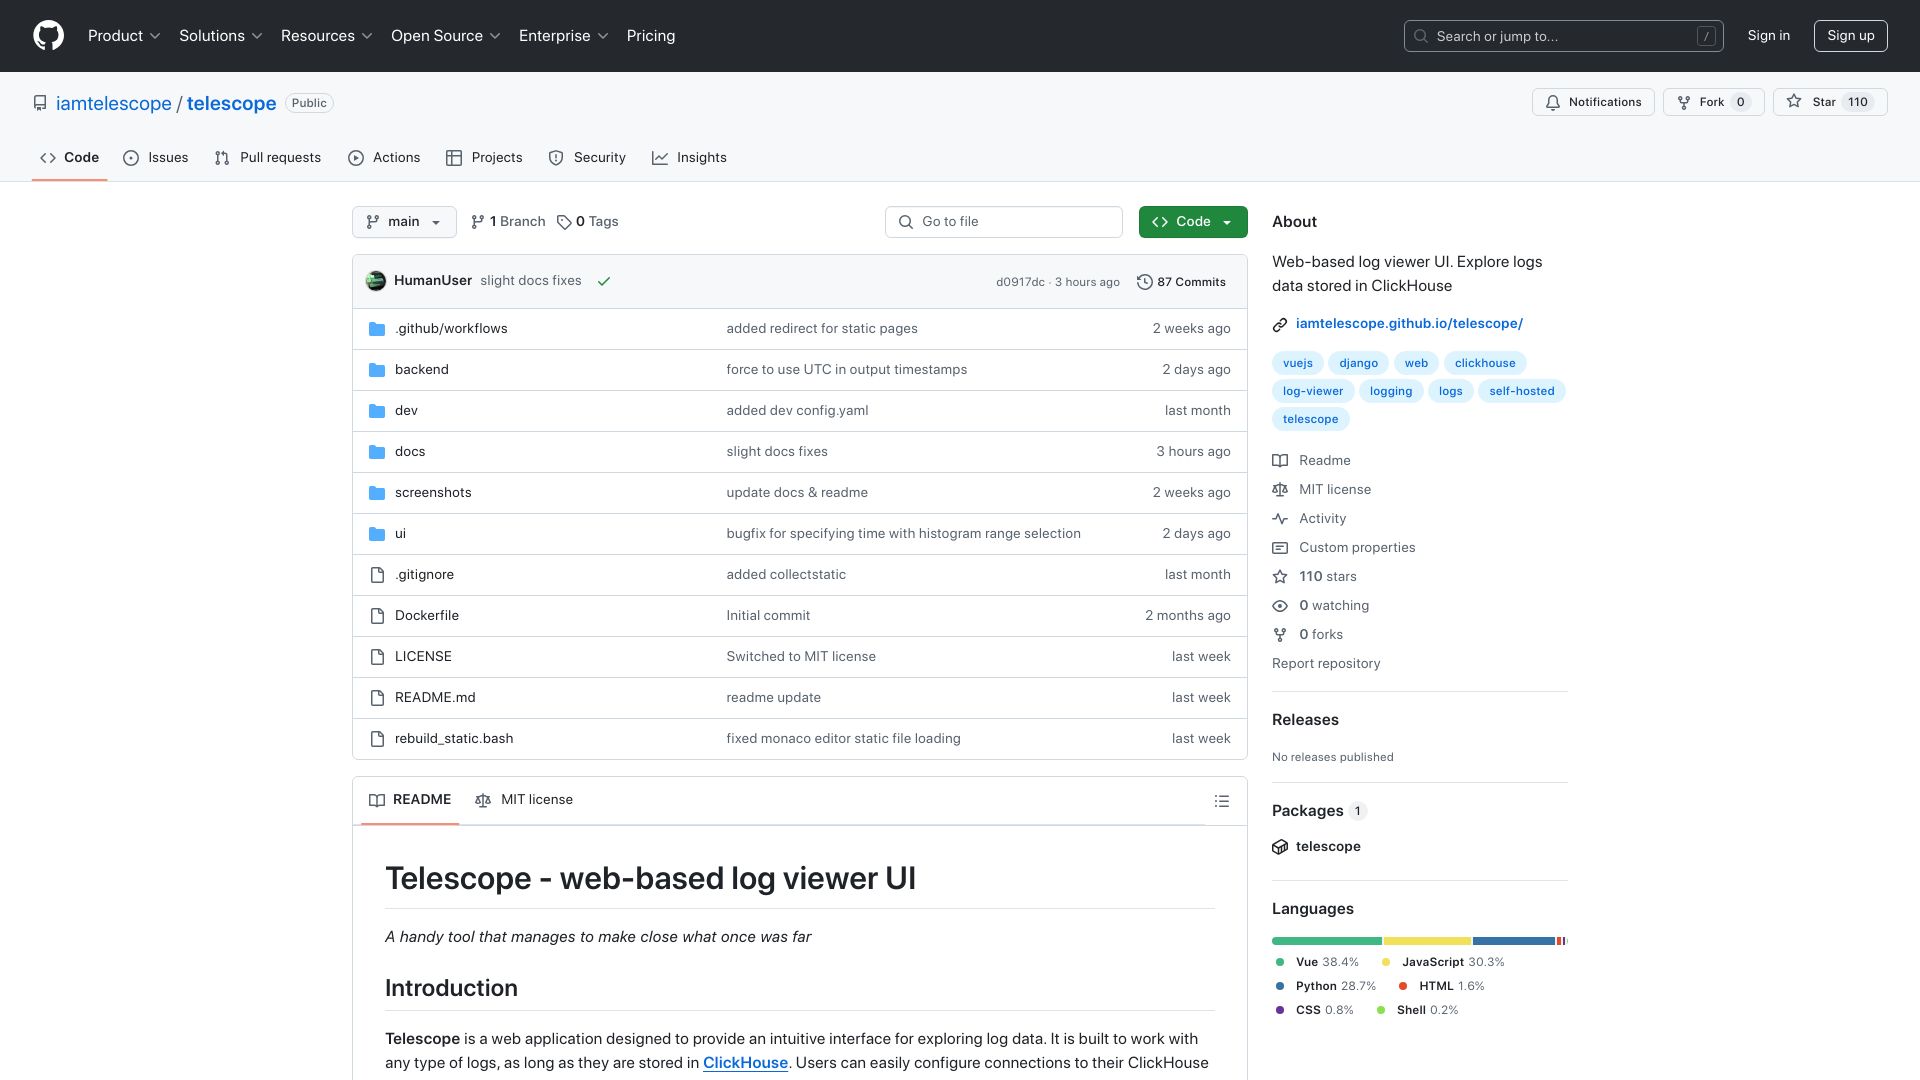Image resolution: width=1920 pixels, height=1080 pixels.
Task: Open the rebuild_static.bash file
Action: click(454, 739)
